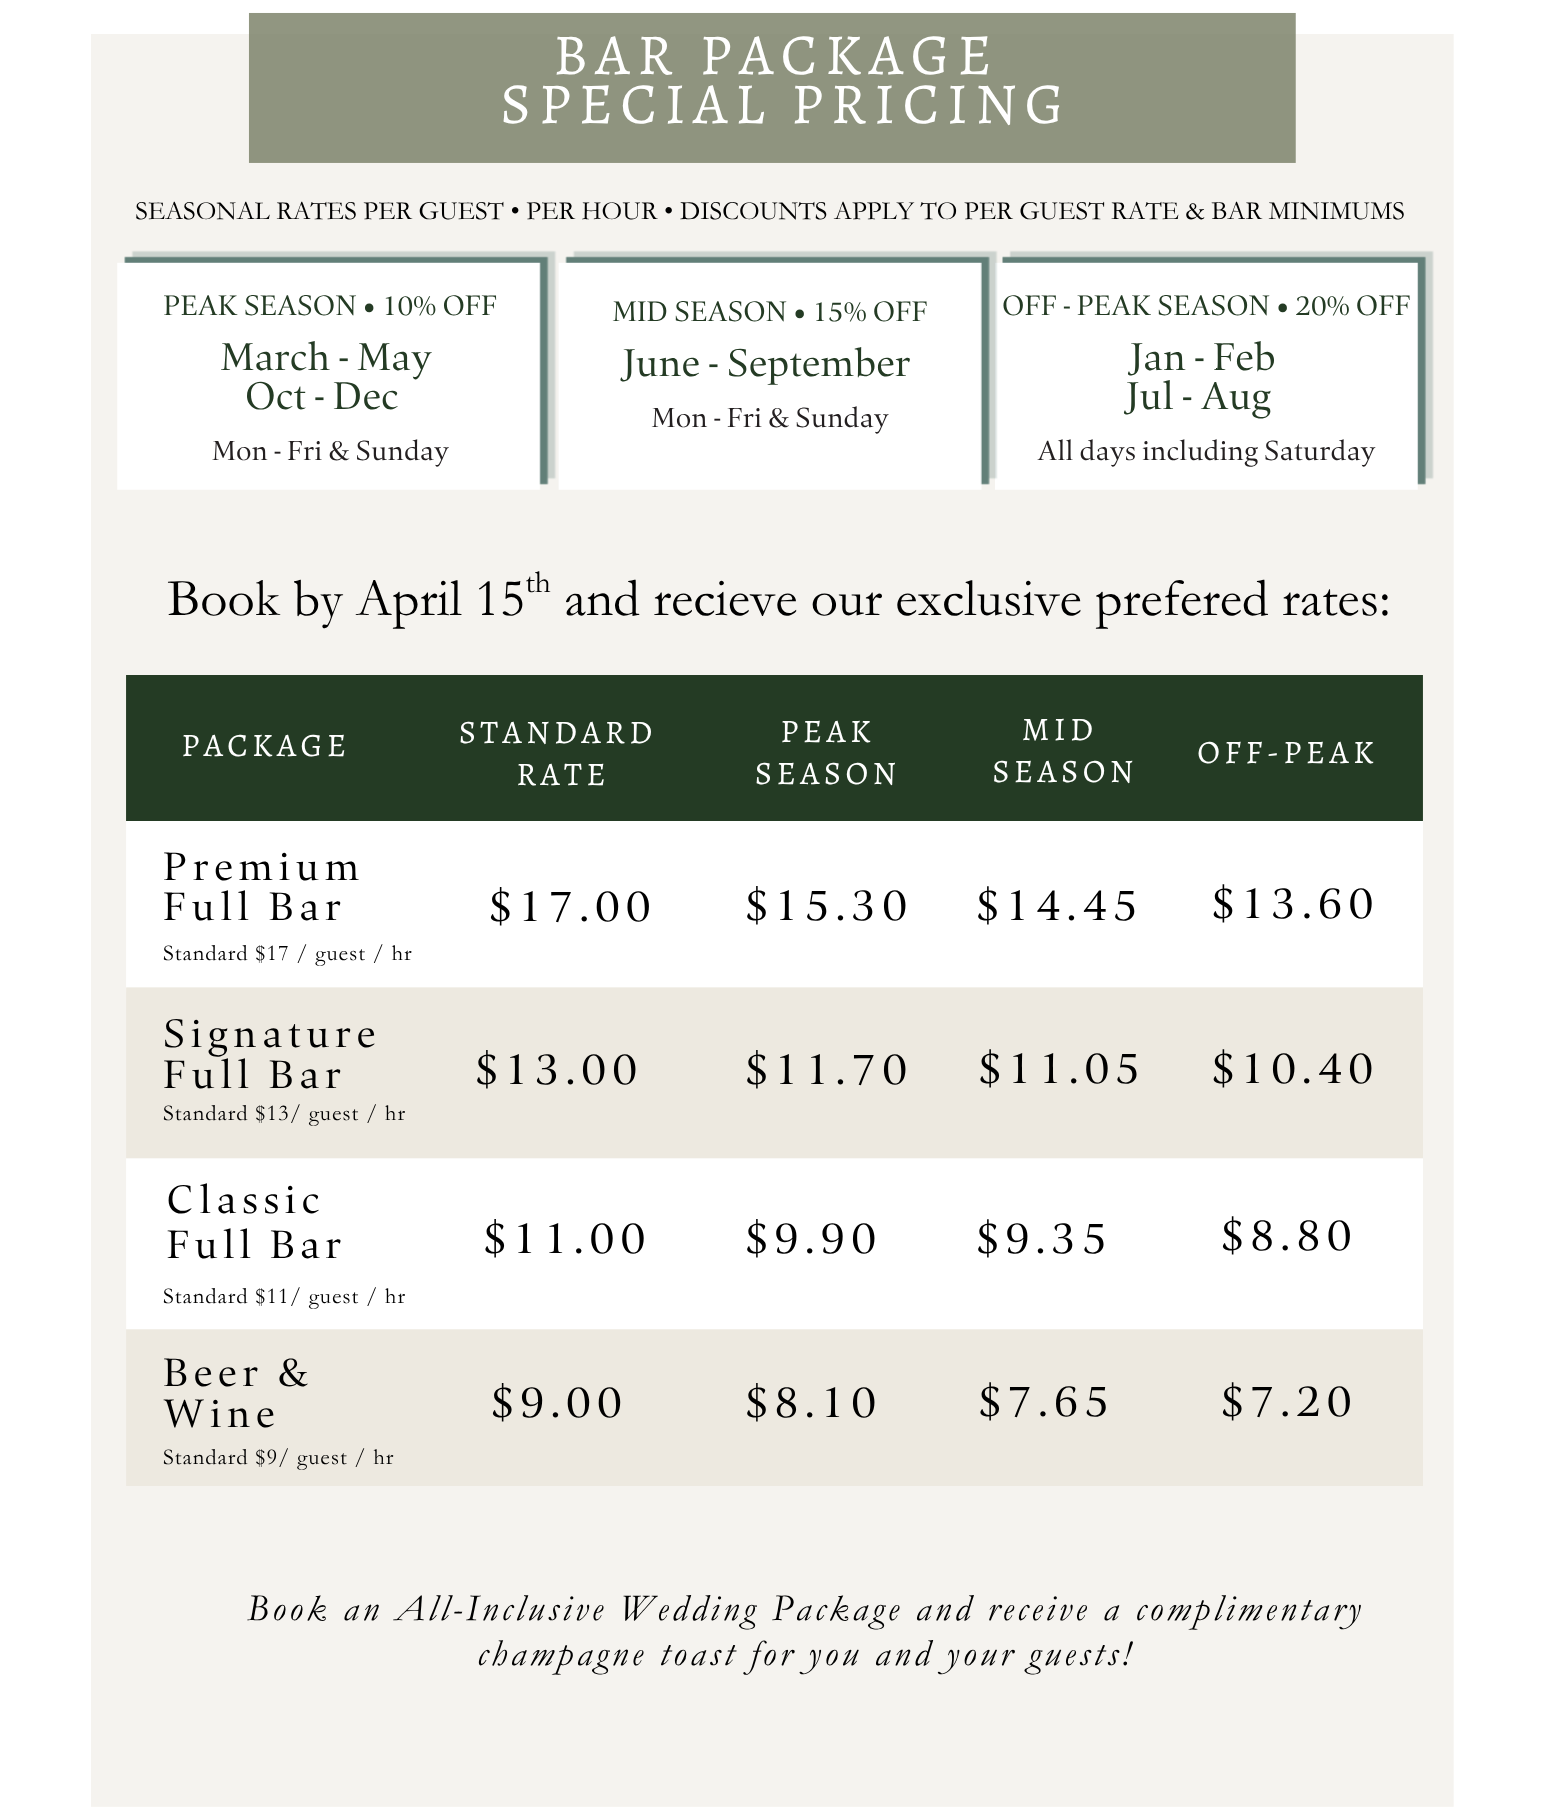The width and height of the screenshot is (1545, 1820).
Task: Click the Mid Season column header
Action: (1062, 751)
